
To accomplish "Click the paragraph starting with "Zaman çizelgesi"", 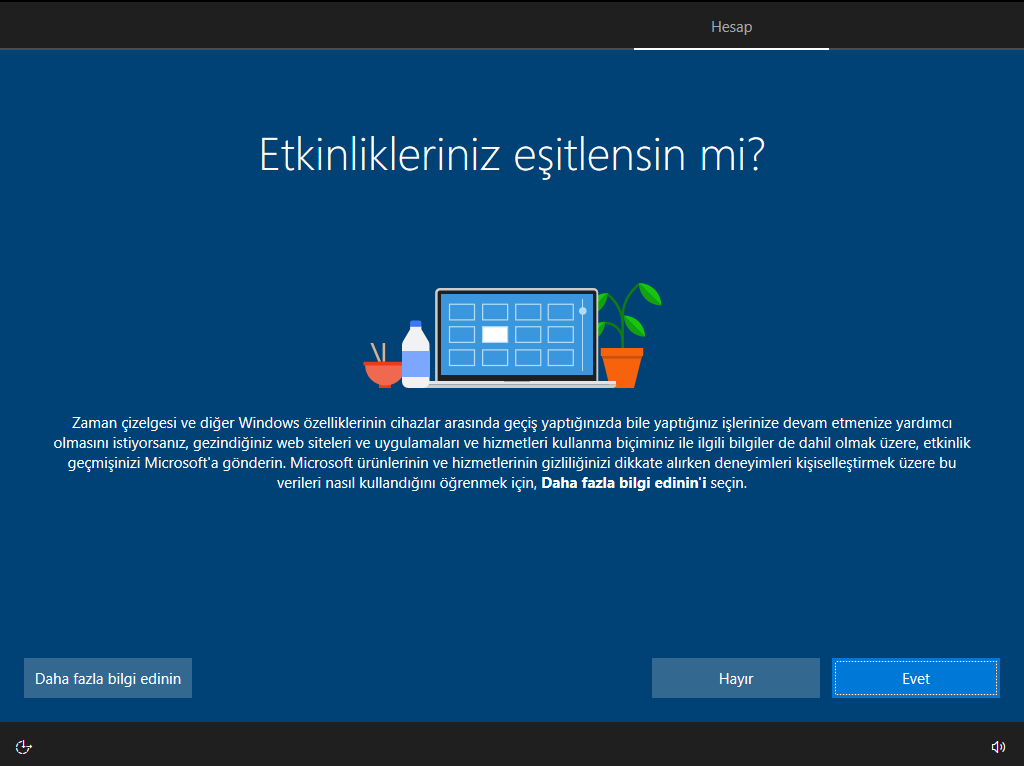I will tap(512, 452).
